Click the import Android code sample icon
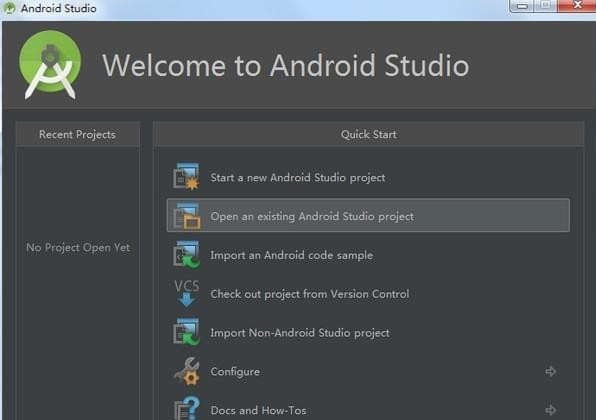The height and width of the screenshot is (420, 596). [186, 255]
